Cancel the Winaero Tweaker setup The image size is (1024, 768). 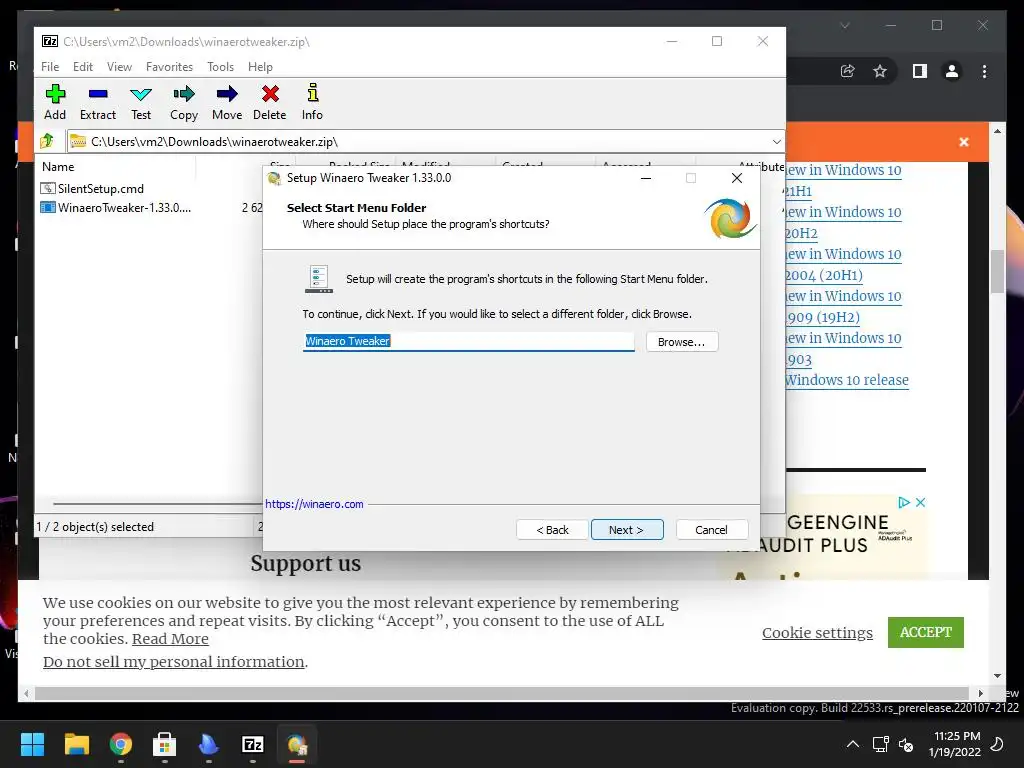(x=712, y=530)
